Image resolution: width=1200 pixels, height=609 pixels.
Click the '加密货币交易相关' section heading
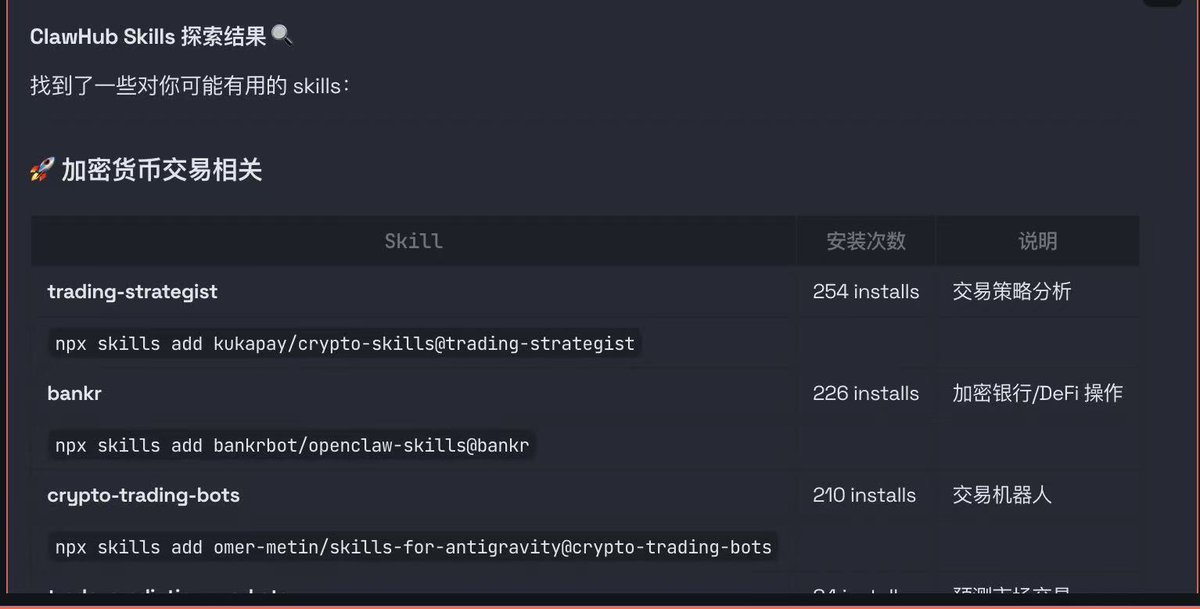(x=161, y=171)
